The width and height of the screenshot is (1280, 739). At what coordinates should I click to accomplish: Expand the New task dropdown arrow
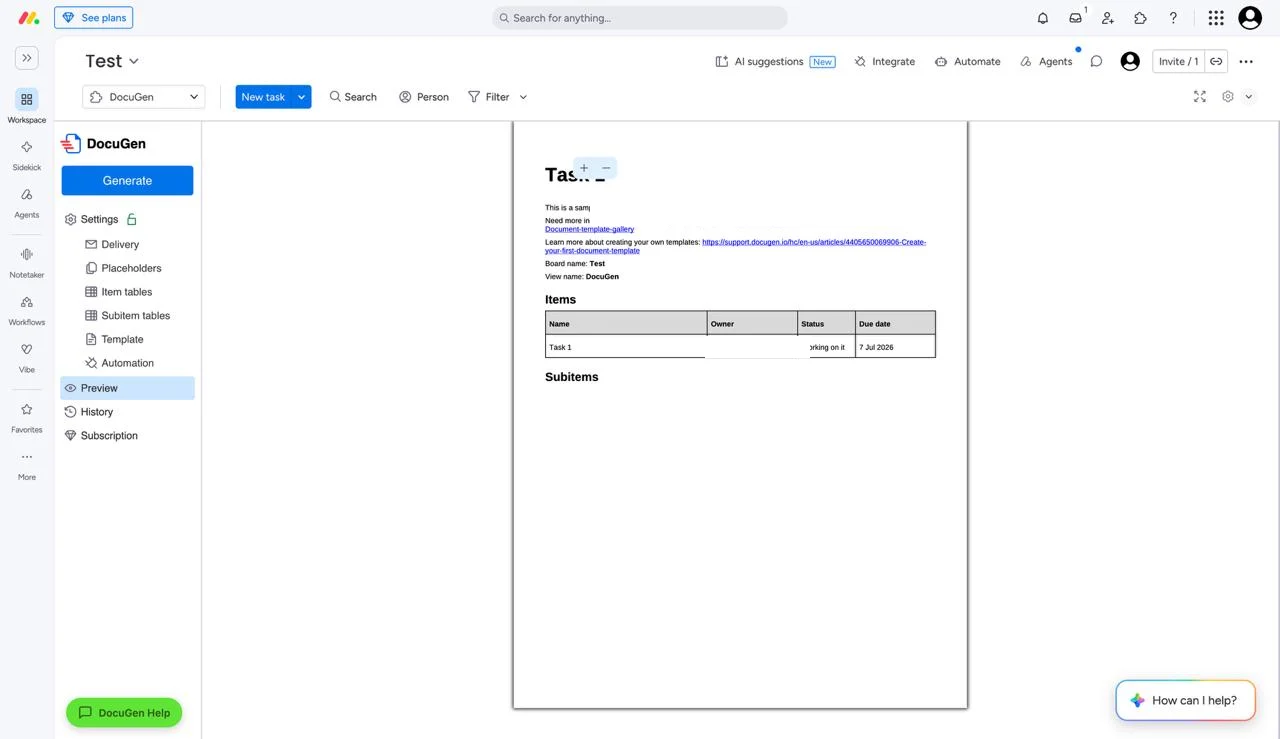point(301,97)
